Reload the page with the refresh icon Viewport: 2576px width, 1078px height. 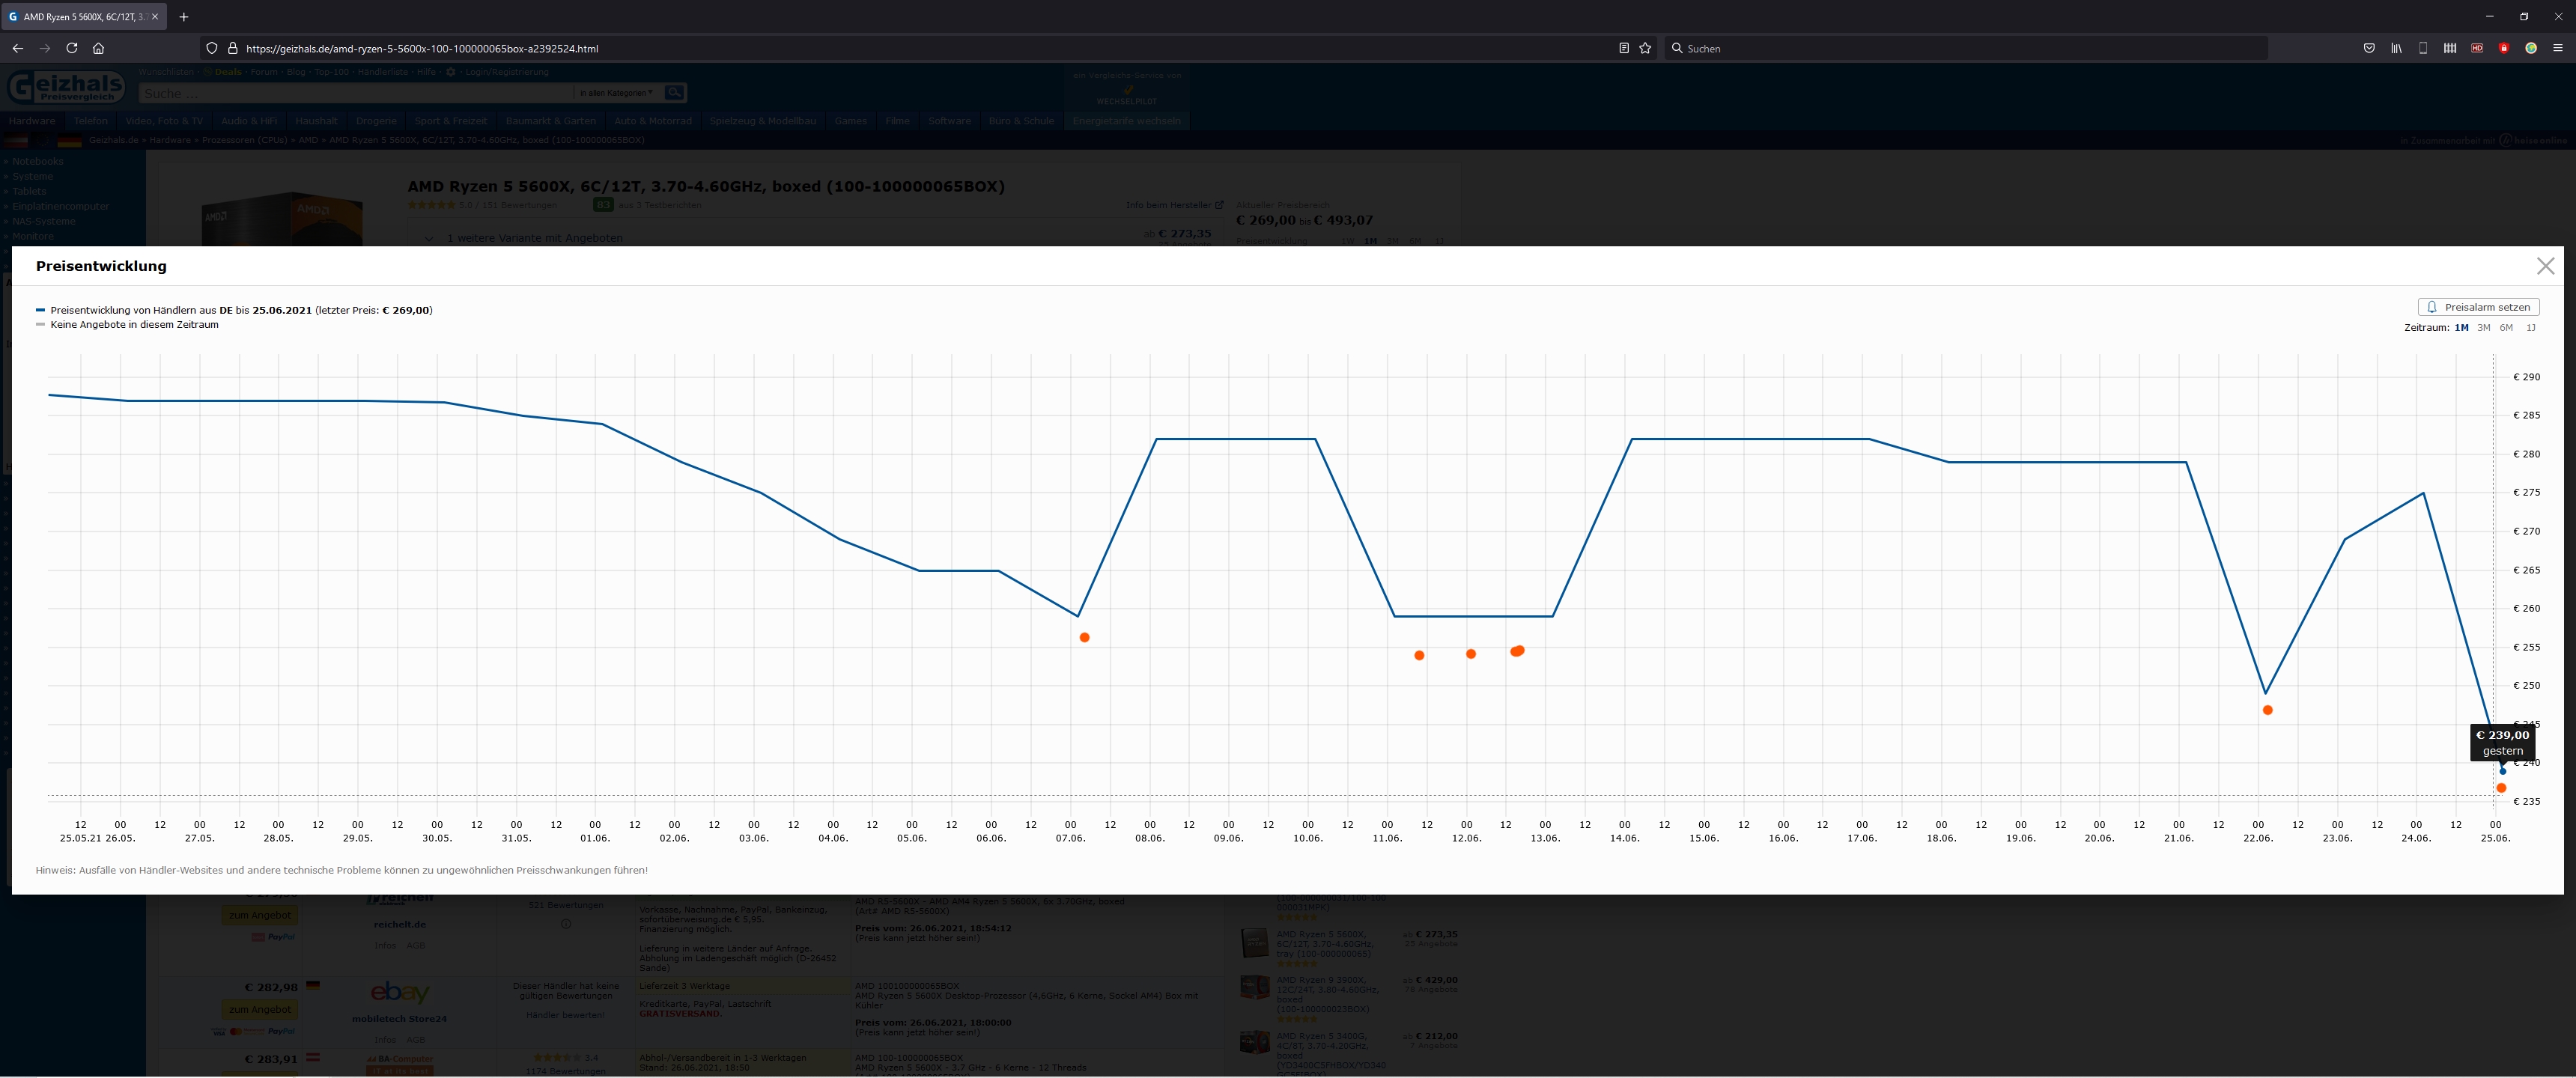pyautogui.click(x=72, y=48)
